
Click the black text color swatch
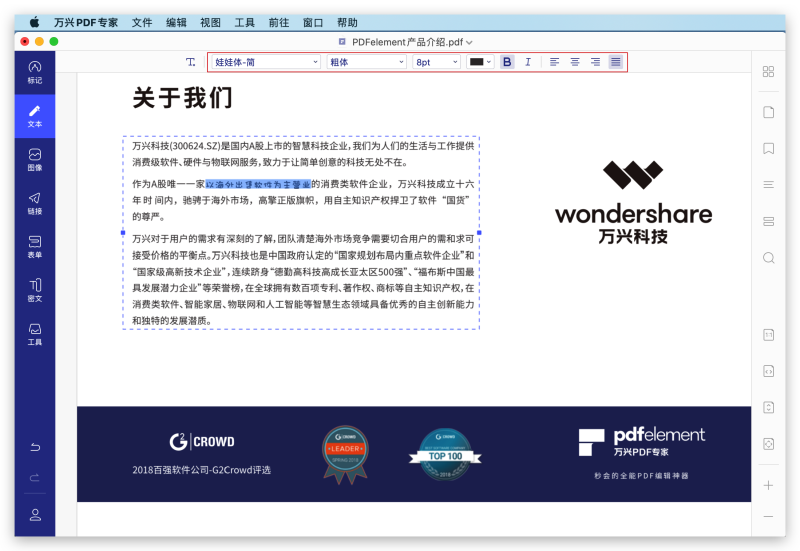pyautogui.click(x=477, y=62)
